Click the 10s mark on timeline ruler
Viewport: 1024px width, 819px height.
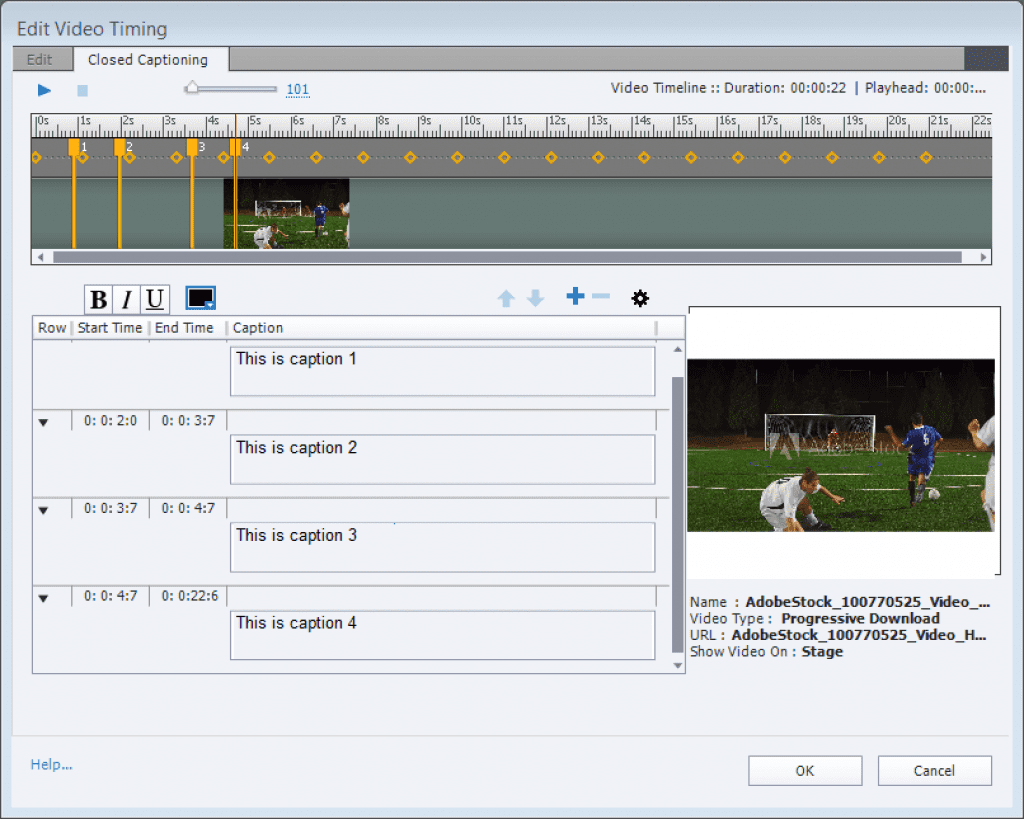pos(472,121)
